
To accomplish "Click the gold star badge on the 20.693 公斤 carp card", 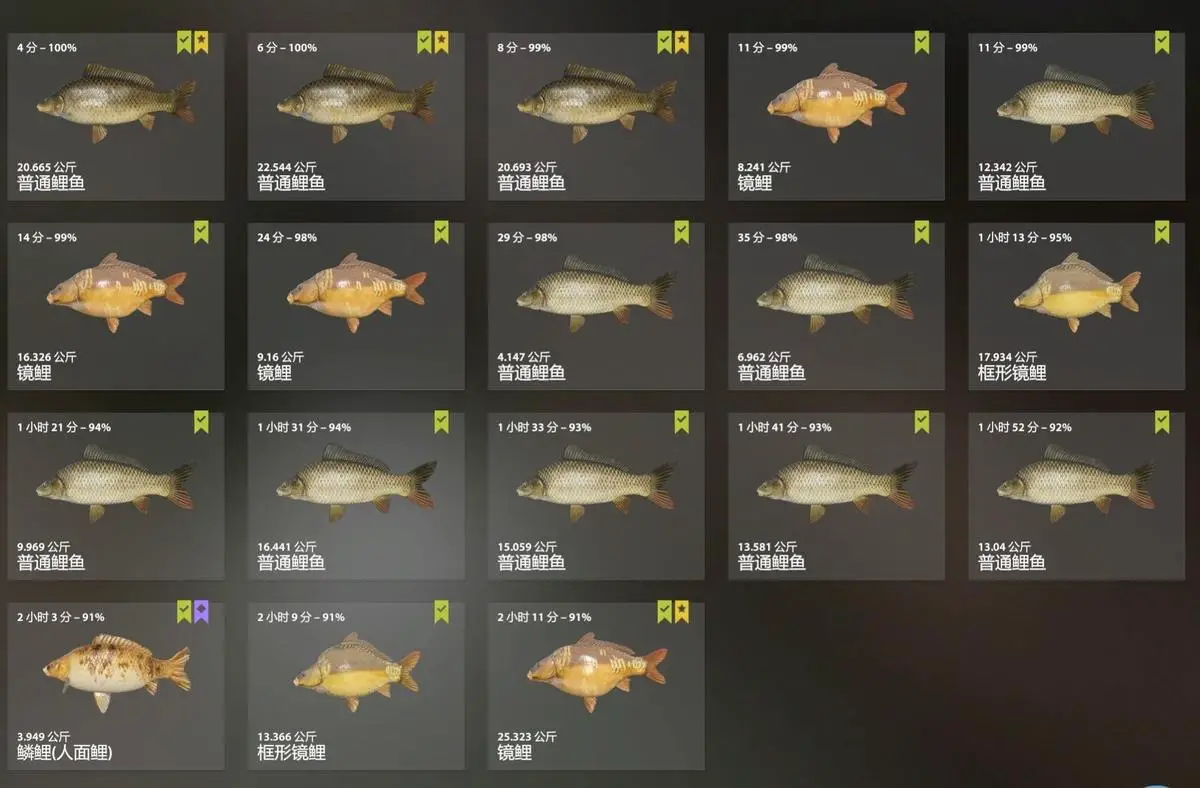I will click(x=681, y=42).
